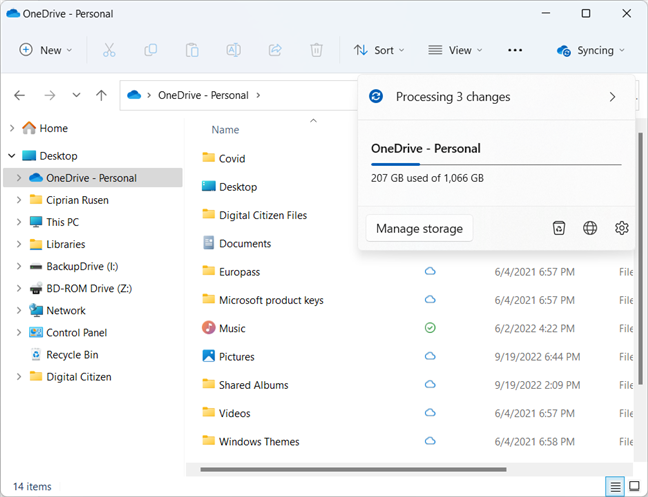Select Recycle Bin in navigation pane
This screenshot has width=648, height=497.
[72, 354]
